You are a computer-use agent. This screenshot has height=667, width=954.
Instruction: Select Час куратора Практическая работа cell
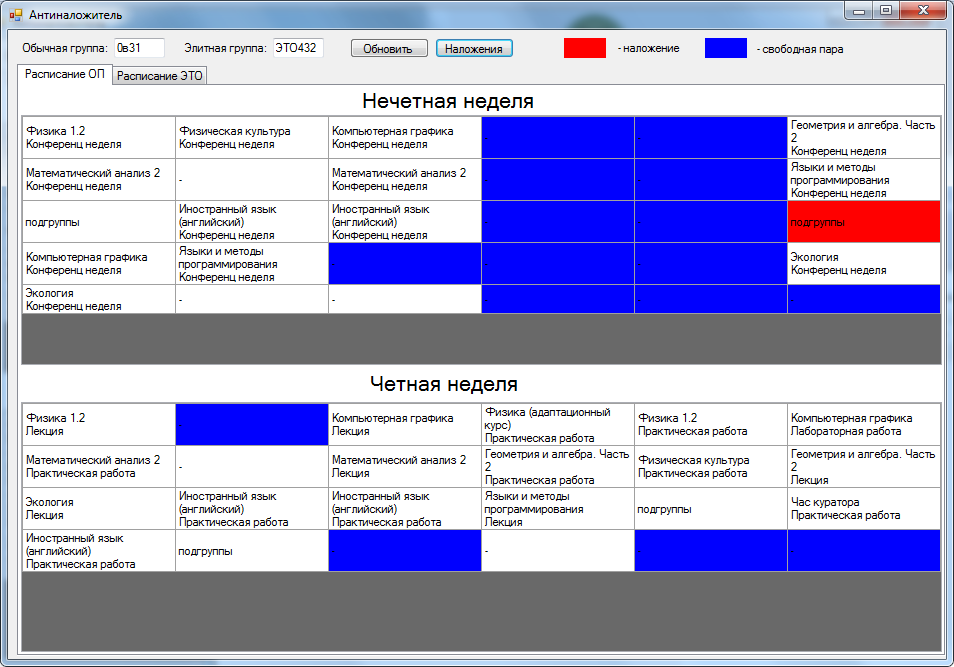pos(864,508)
